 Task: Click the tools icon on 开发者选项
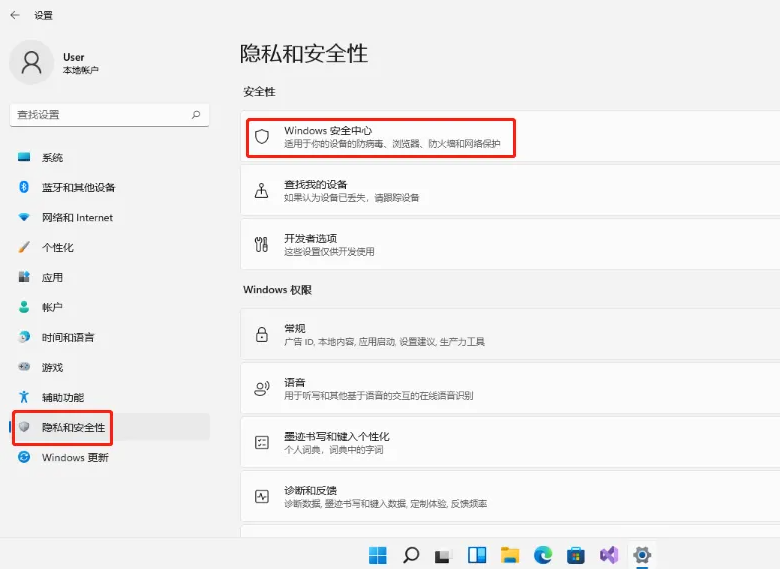262,244
